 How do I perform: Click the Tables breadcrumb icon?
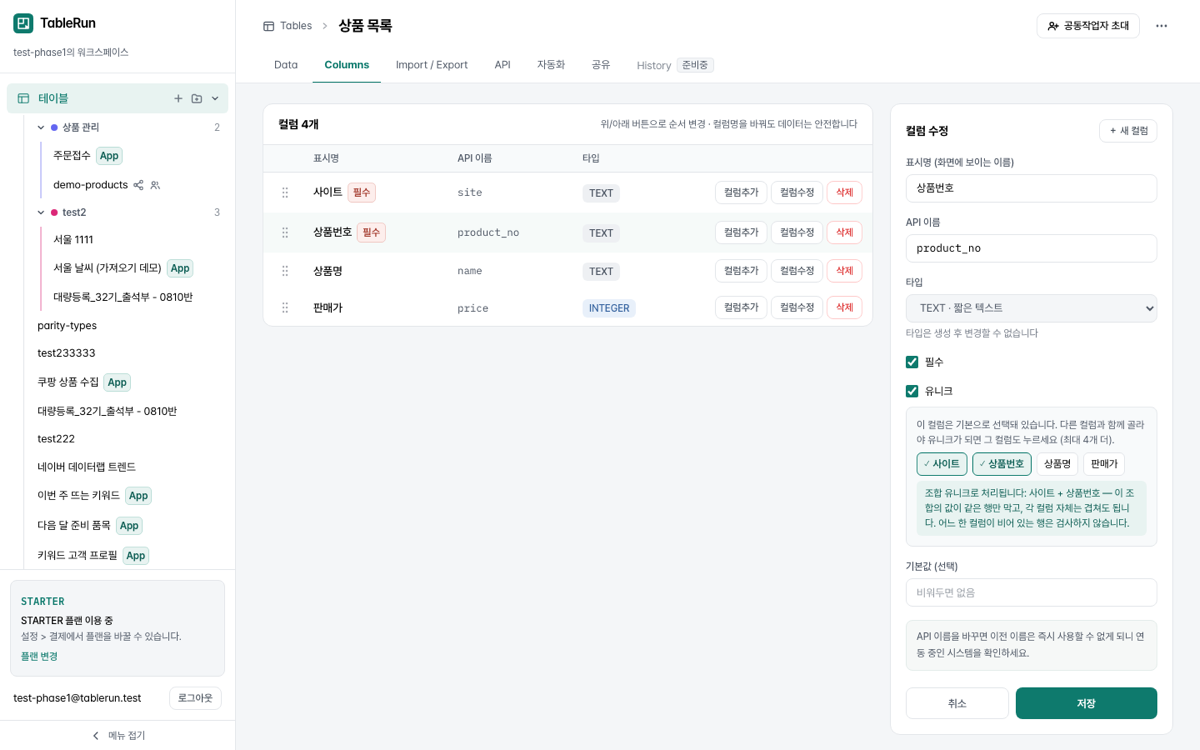click(x=268, y=26)
